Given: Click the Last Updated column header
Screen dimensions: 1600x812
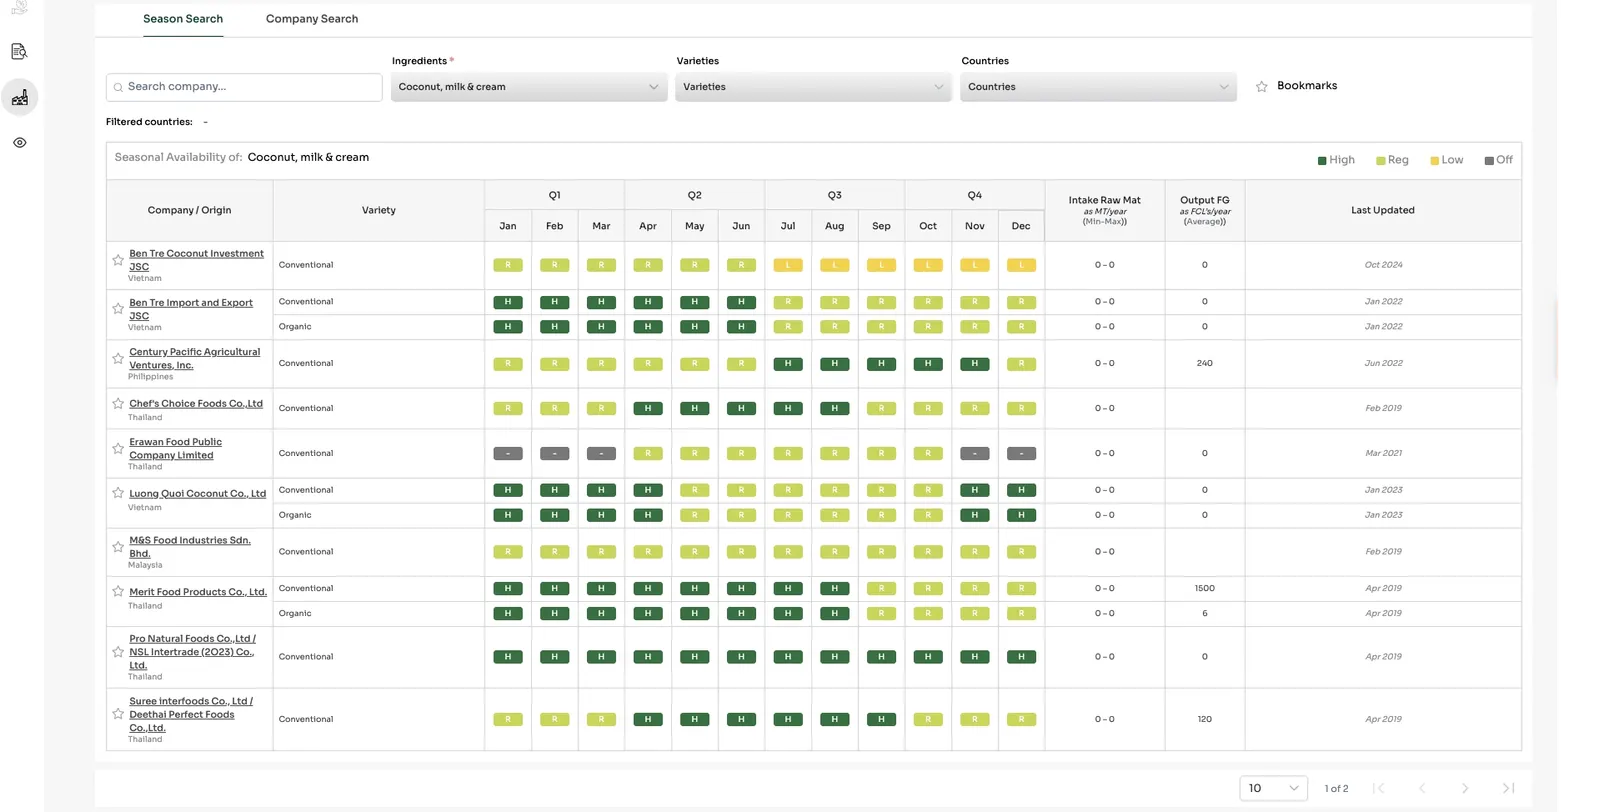Looking at the screenshot, I should click(1383, 210).
